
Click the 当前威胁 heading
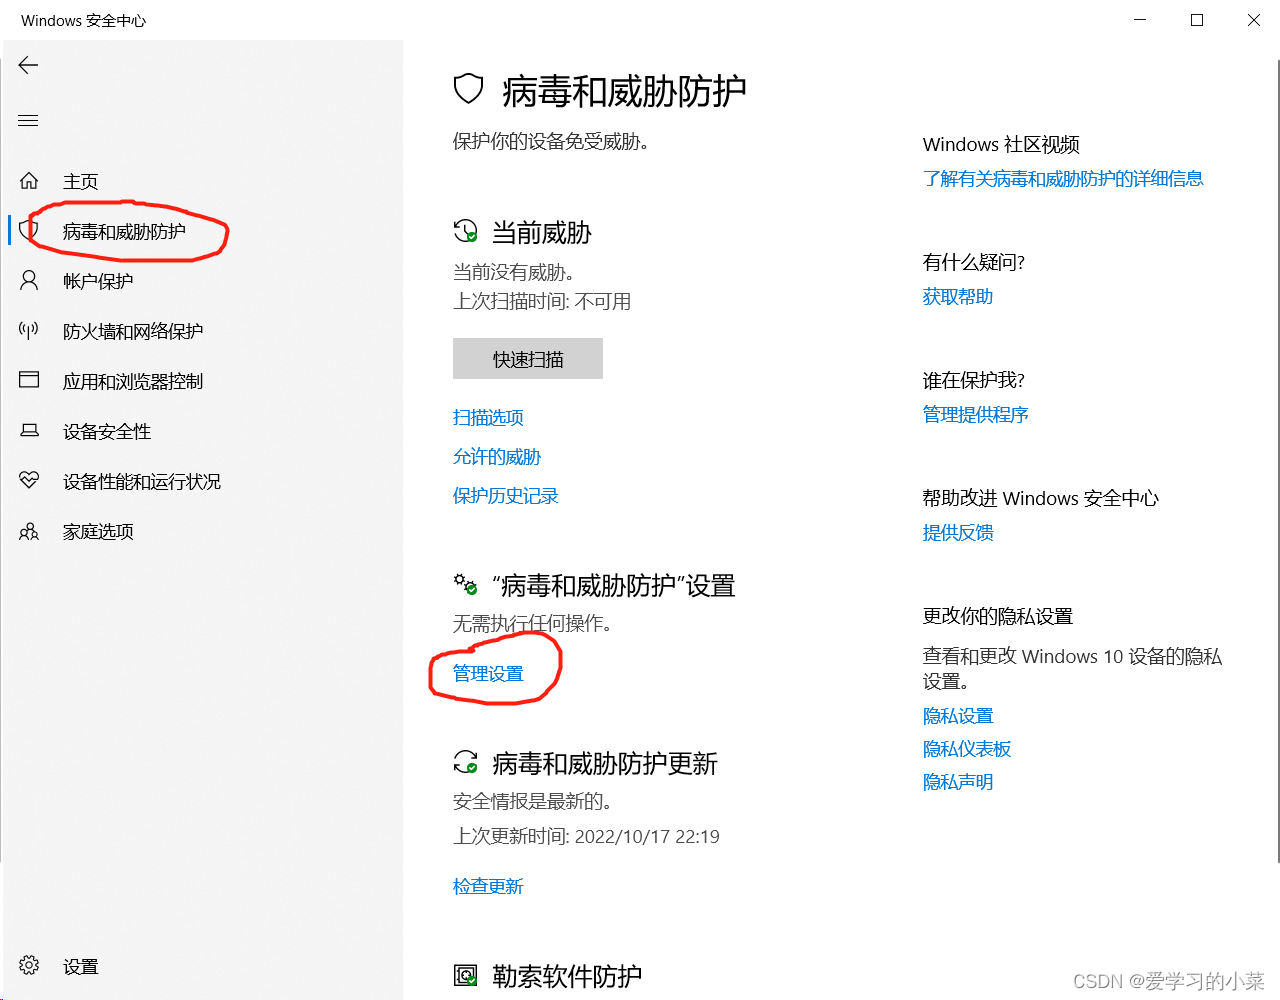[542, 233]
